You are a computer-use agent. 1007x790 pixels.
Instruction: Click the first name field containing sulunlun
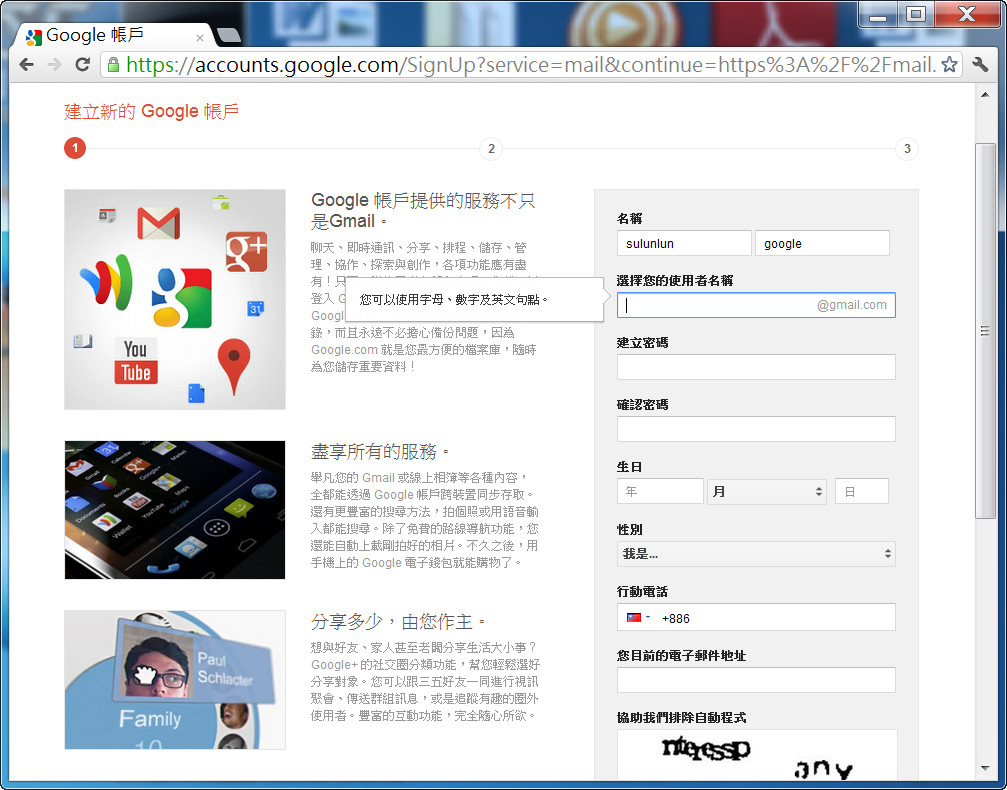pos(684,243)
